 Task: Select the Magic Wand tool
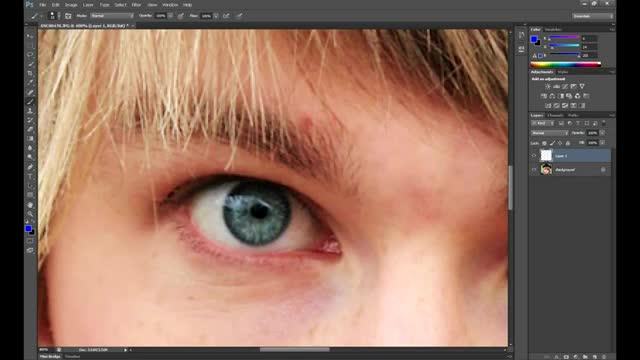tap(30, 64)
